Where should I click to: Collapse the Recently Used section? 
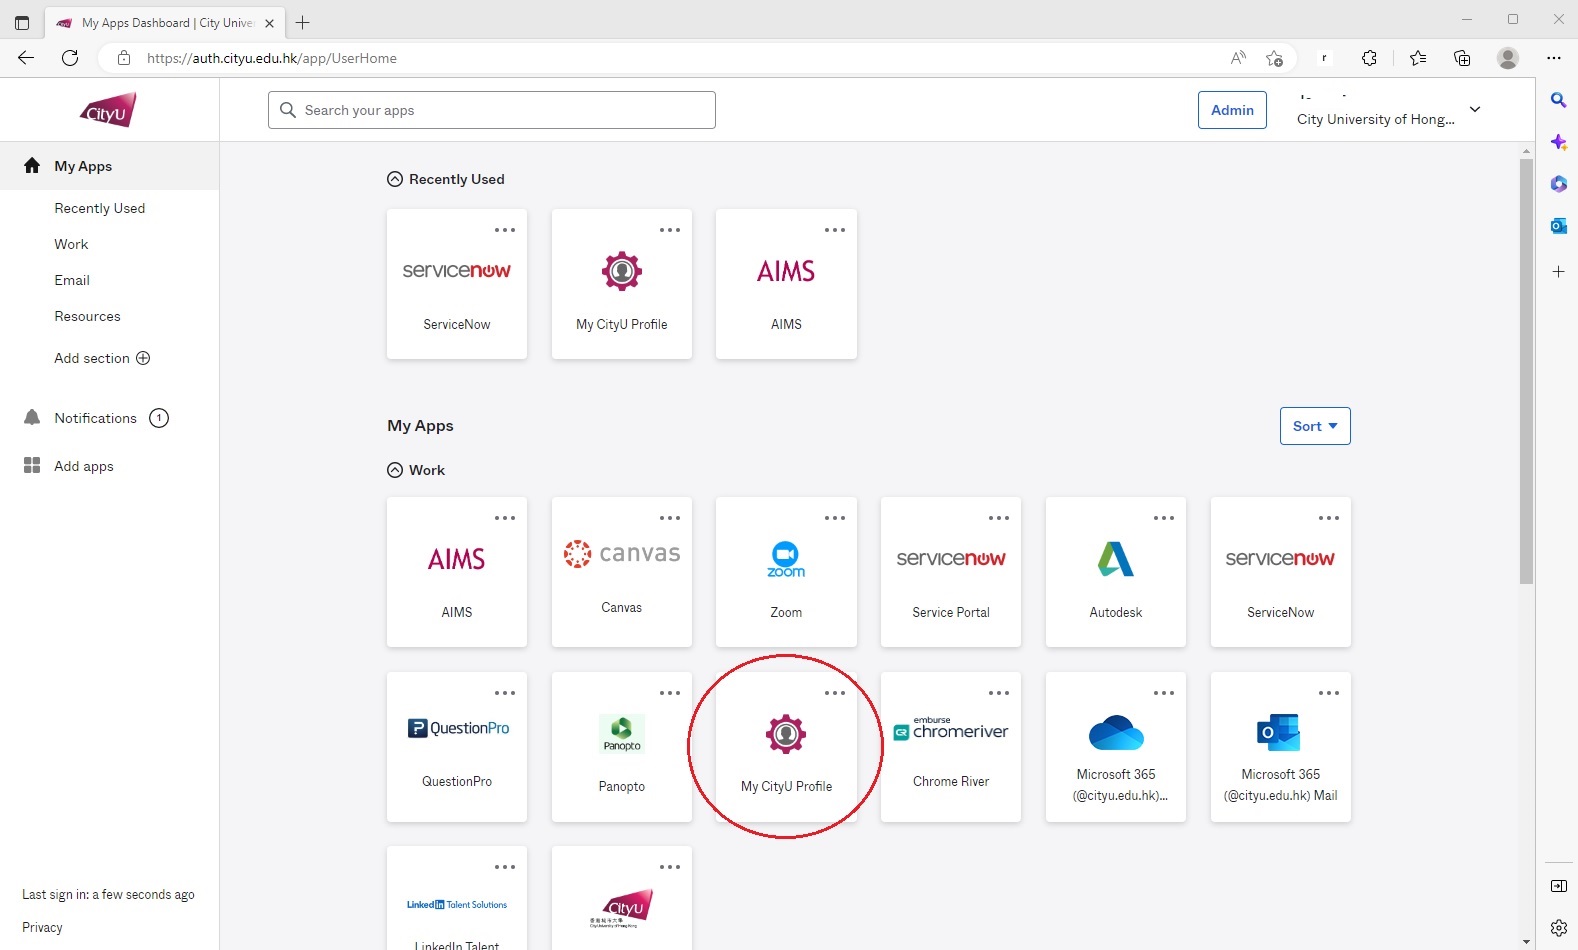click(x=395, y=179)
